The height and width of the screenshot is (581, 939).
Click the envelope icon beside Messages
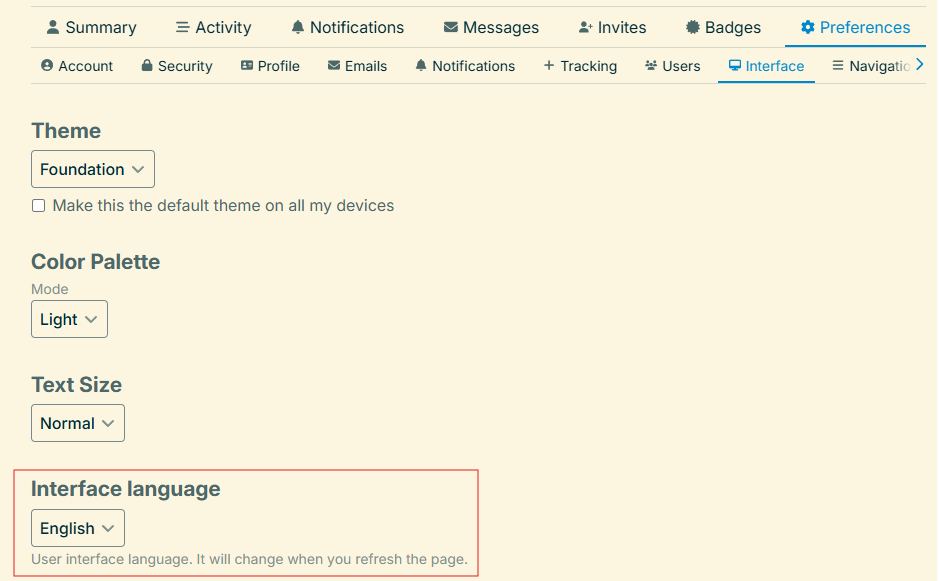point(450,27)
